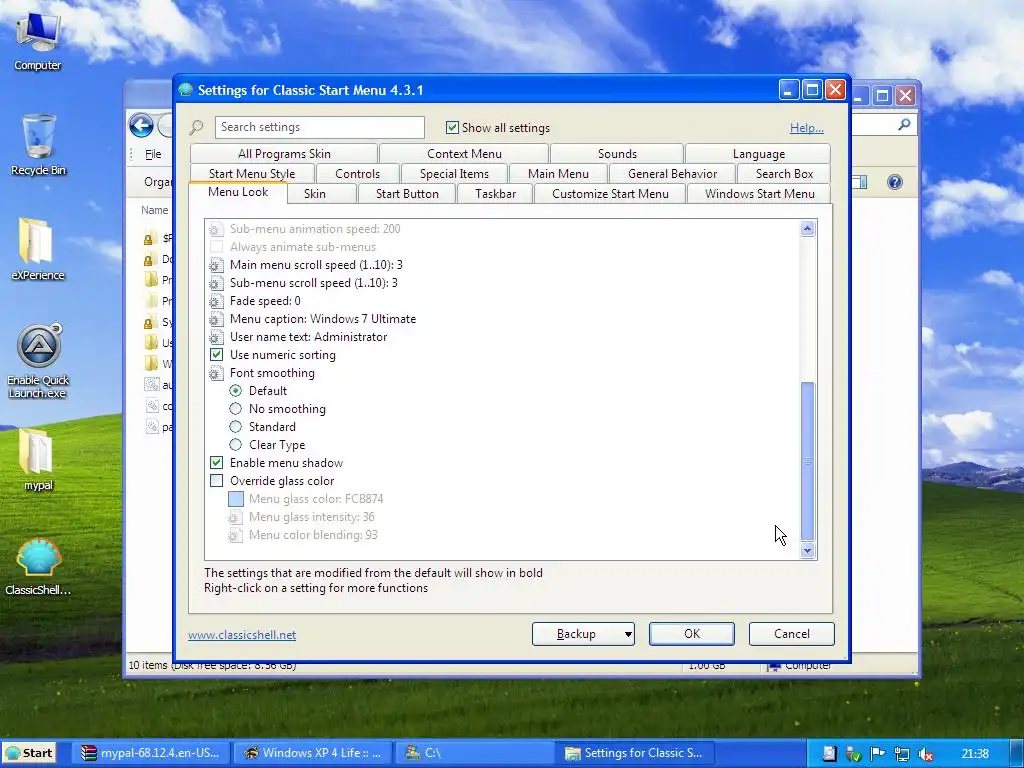Select Standard font smoothing option
This screenshot has width=1024, height=768.
pyautogui.click(x=235, y=426)
